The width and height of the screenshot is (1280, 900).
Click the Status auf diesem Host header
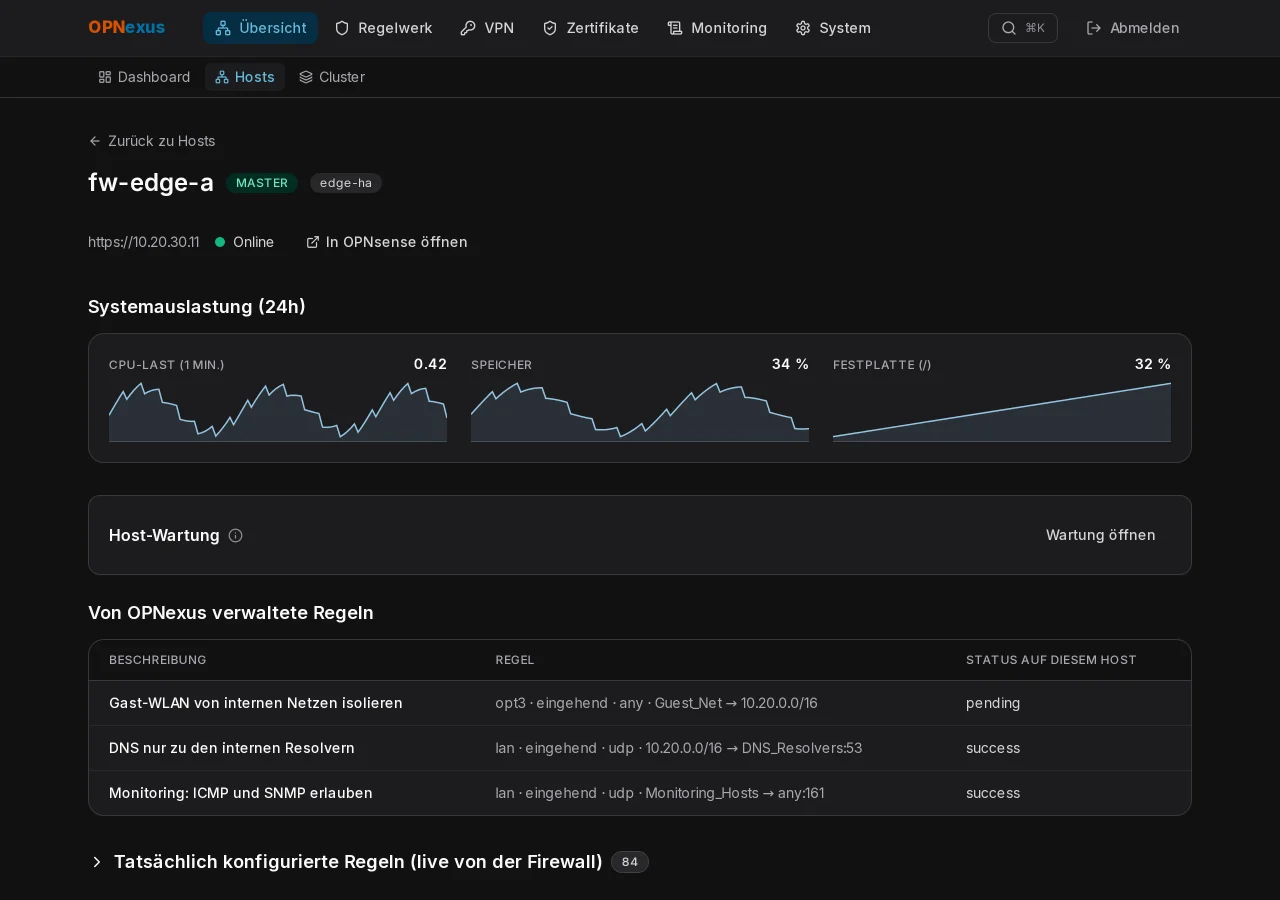[1051, 660]
